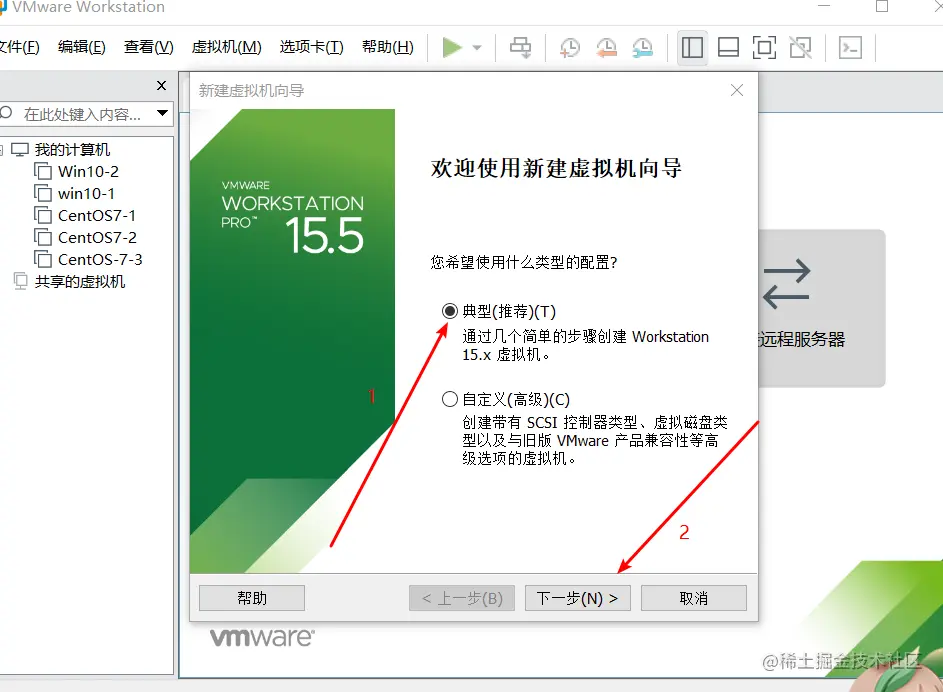Click the revert to snapshot icon
This screenshot has height=692, width=943.
606,47
